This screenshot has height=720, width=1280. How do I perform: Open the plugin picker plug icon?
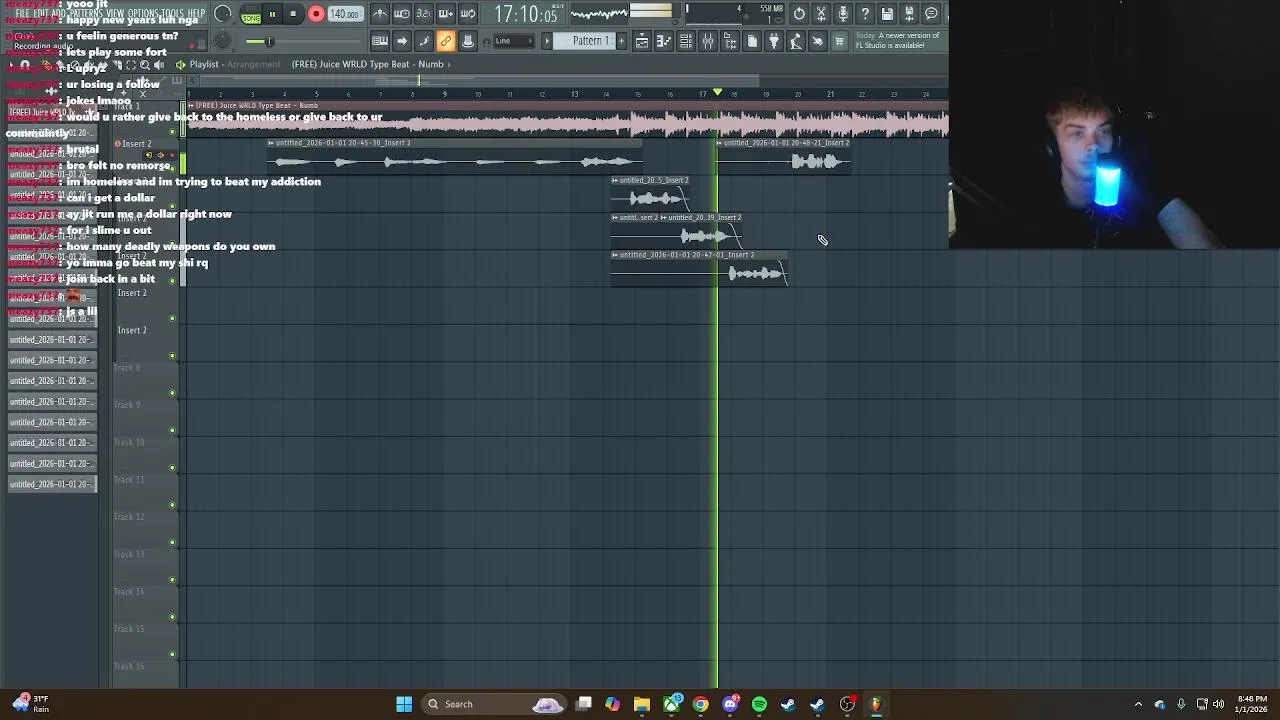(774, 41)
